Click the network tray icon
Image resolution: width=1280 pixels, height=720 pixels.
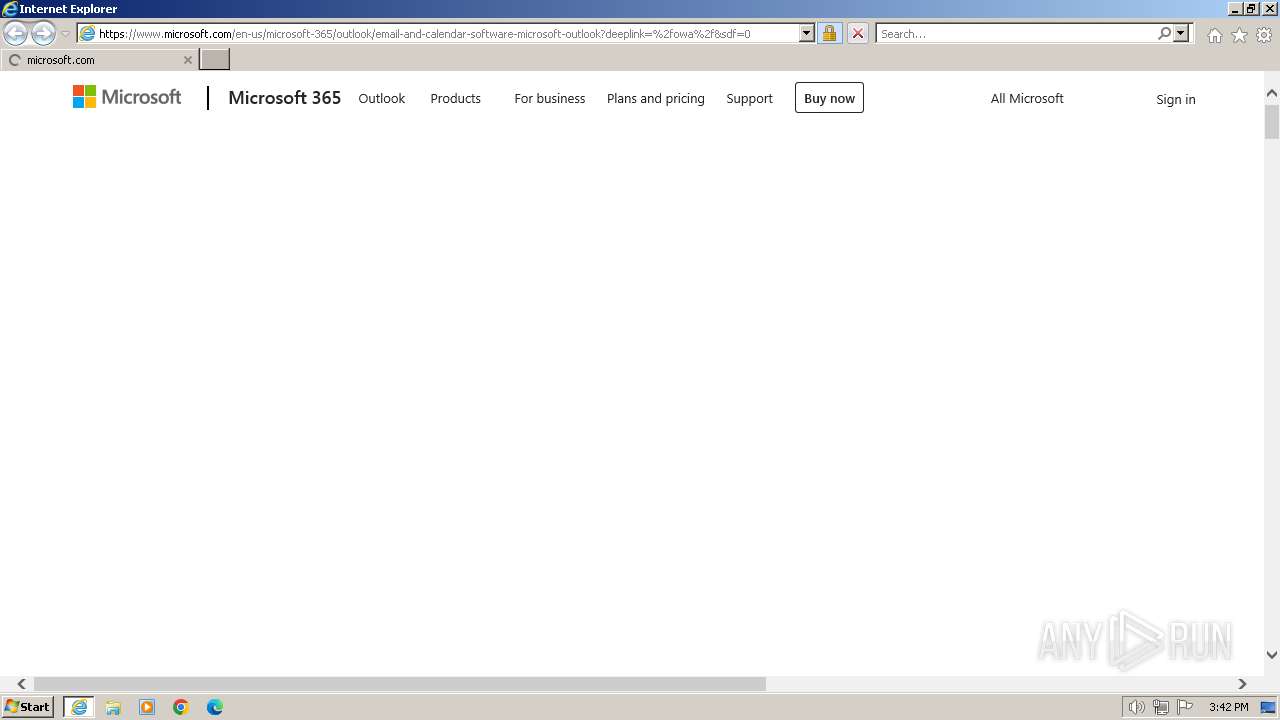1161,707
